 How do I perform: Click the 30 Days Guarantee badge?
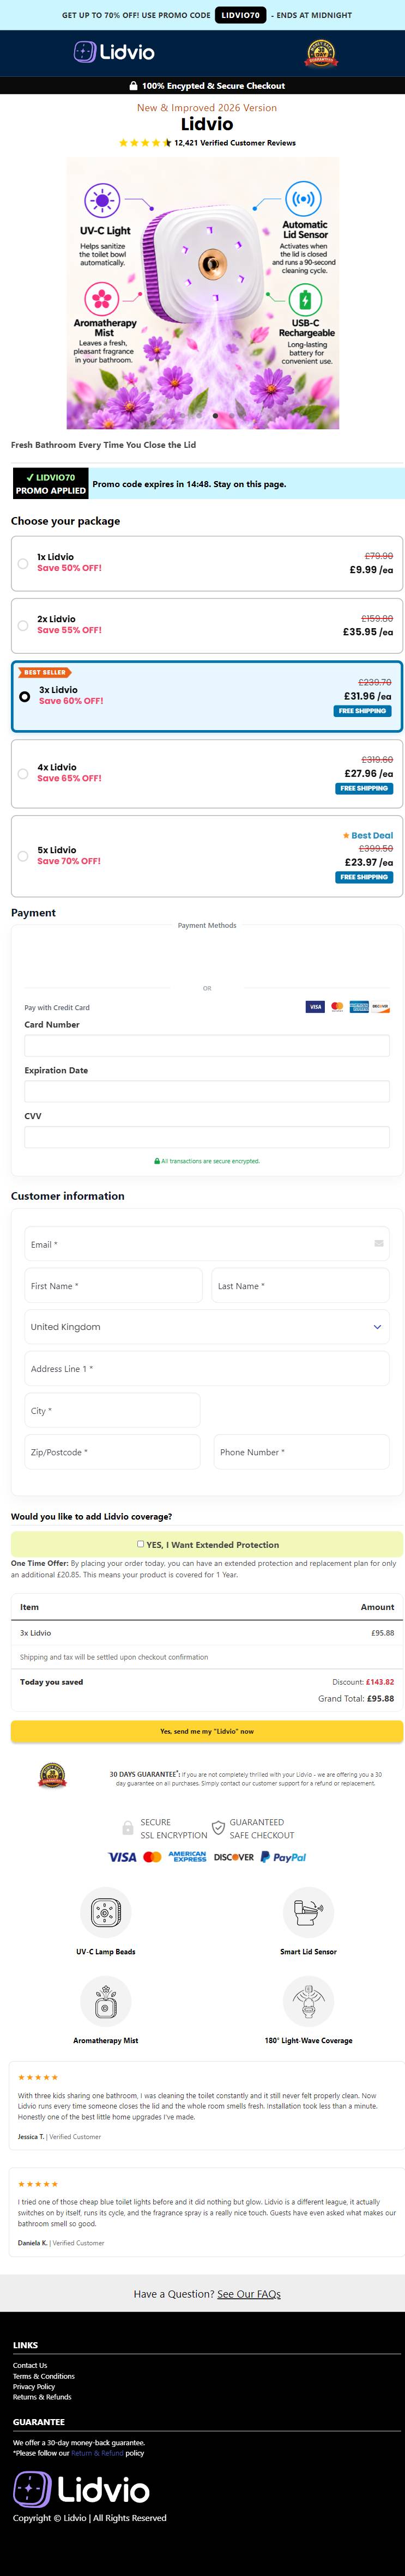tap(52, 1776)
